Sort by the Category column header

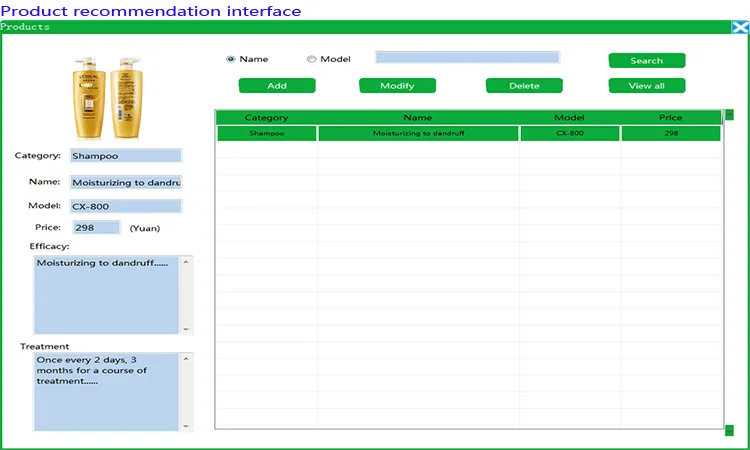tap(266, 118)
